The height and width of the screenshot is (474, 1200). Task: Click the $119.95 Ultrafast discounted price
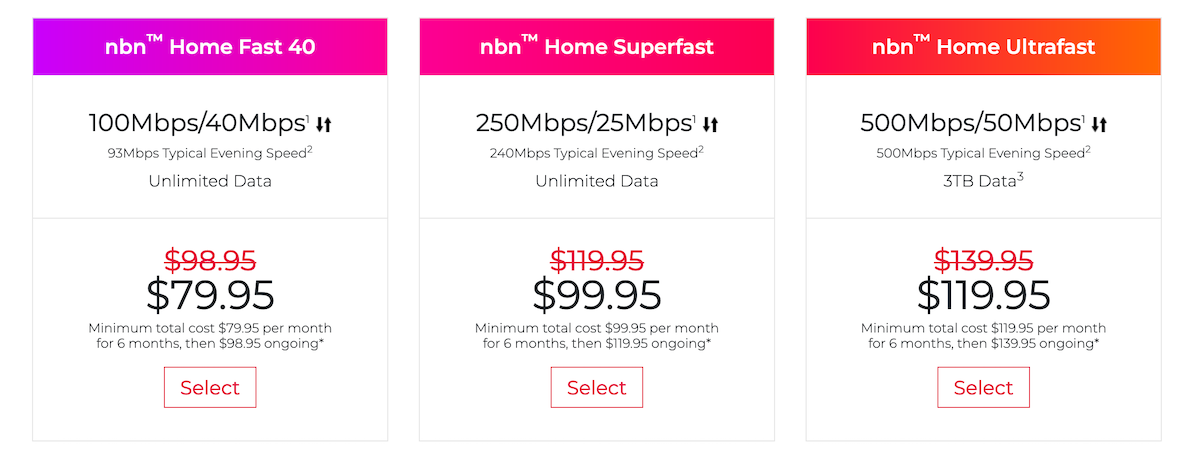(983, 295)
